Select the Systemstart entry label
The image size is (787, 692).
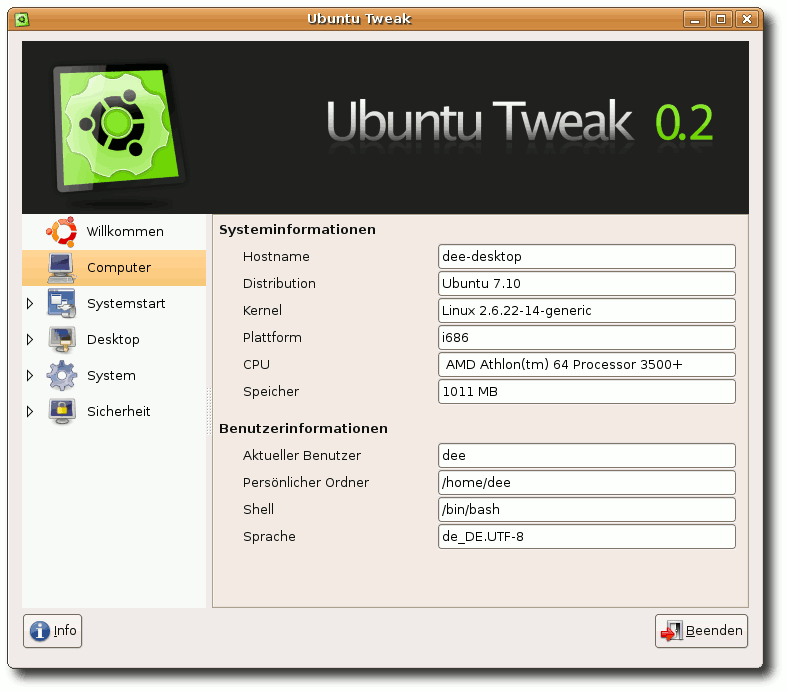[x=126, y=304]
